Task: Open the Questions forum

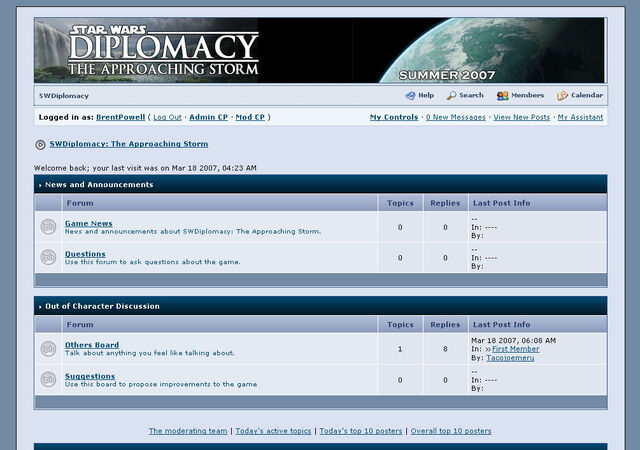Action: coord(85,254)
